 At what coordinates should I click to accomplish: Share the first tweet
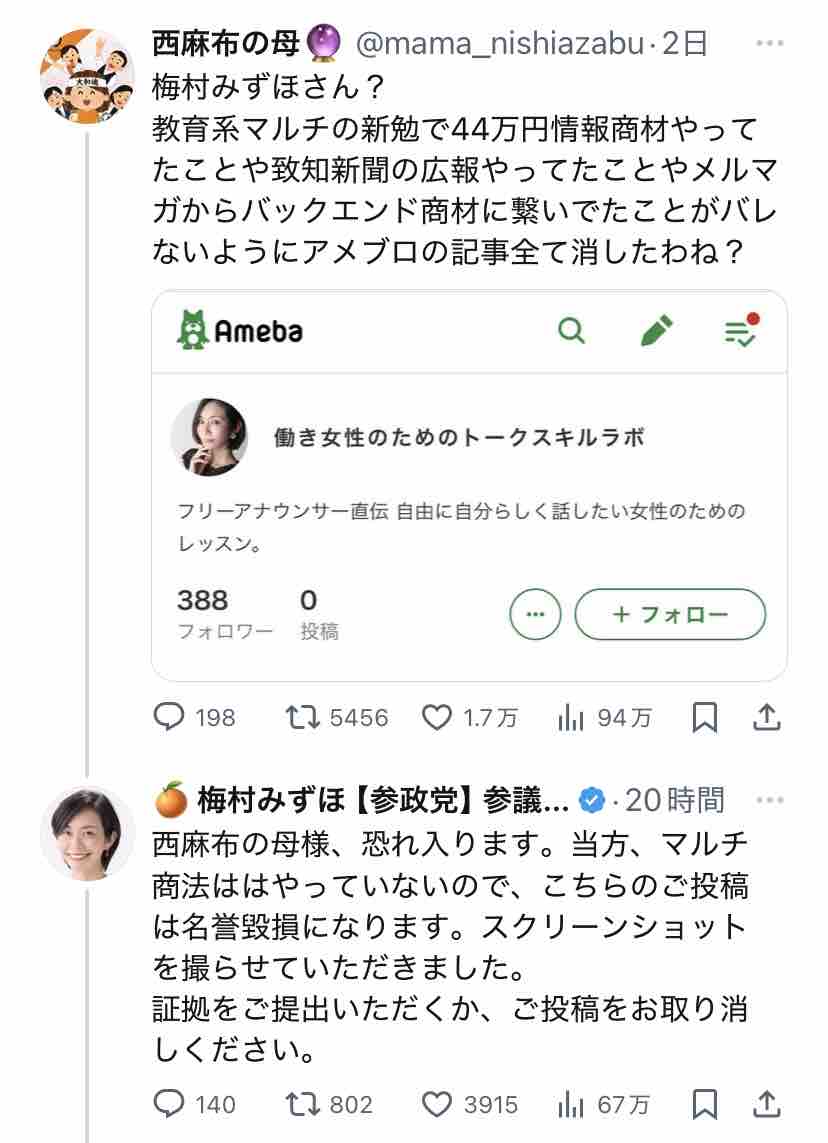(x=767, y=716)
